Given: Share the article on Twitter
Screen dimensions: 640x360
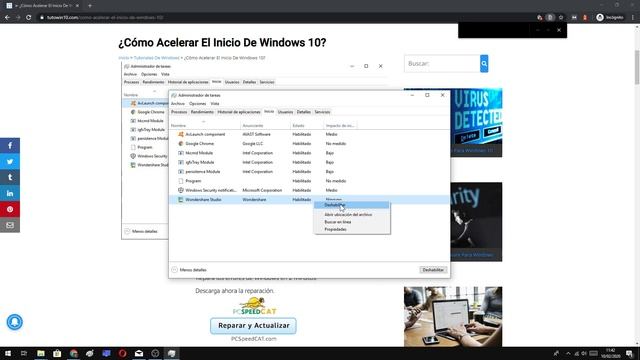Looking at the screenshot, I should [x=10, y=162].
